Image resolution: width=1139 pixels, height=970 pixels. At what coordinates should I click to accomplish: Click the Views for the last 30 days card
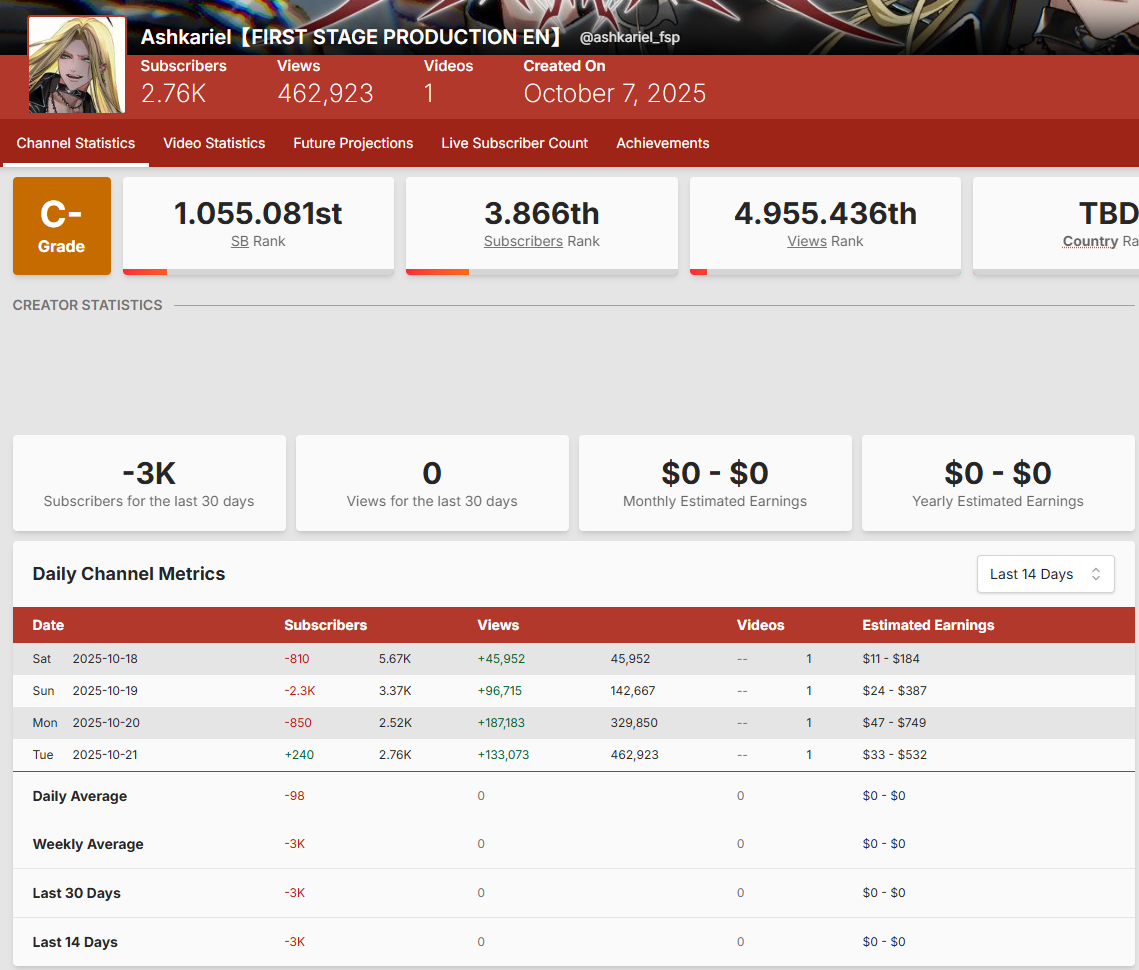coord(432,483)
